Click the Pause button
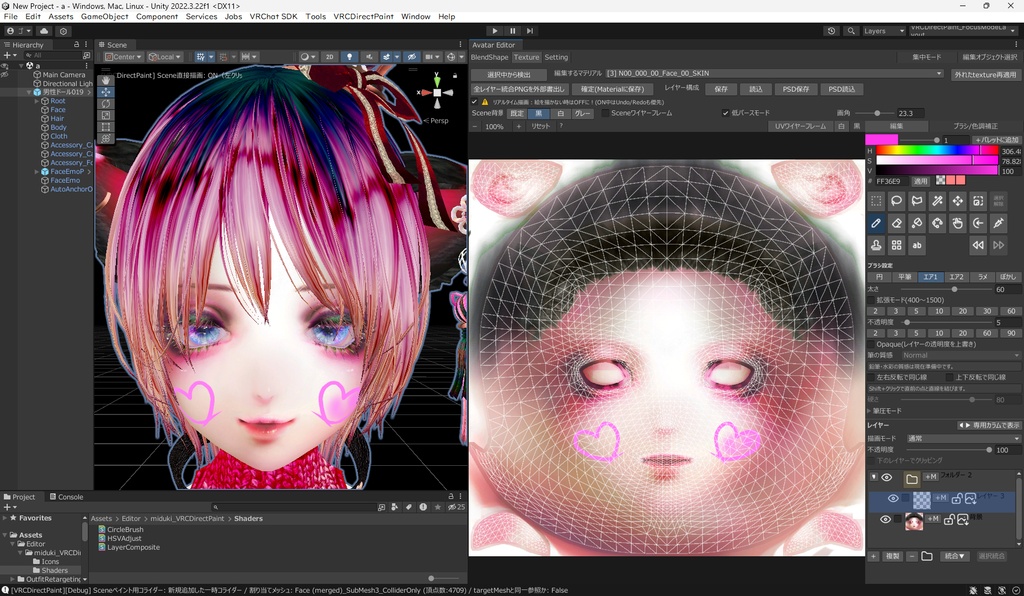Viewport: 1024px width, 596px height. click(x=512, y=31)
